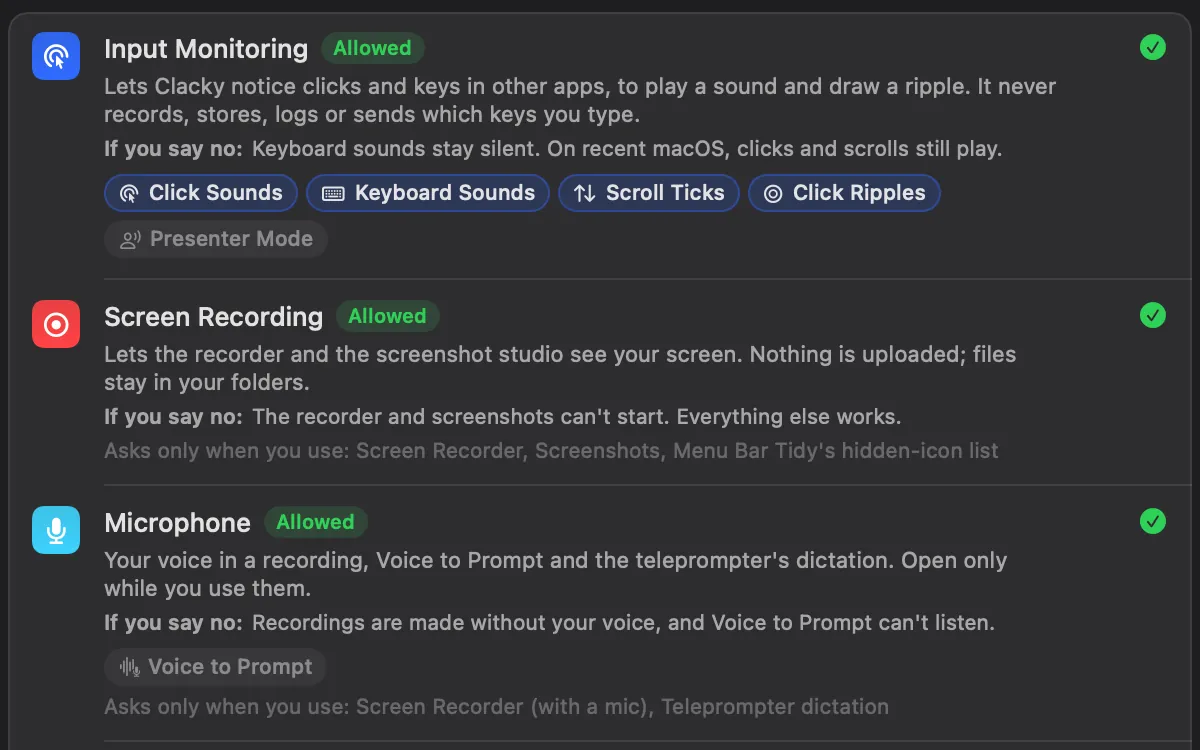This screenshot has width=1200, height=750.
Task: Select the Keyboard Sounds chip
Action: tap(428, 193)
